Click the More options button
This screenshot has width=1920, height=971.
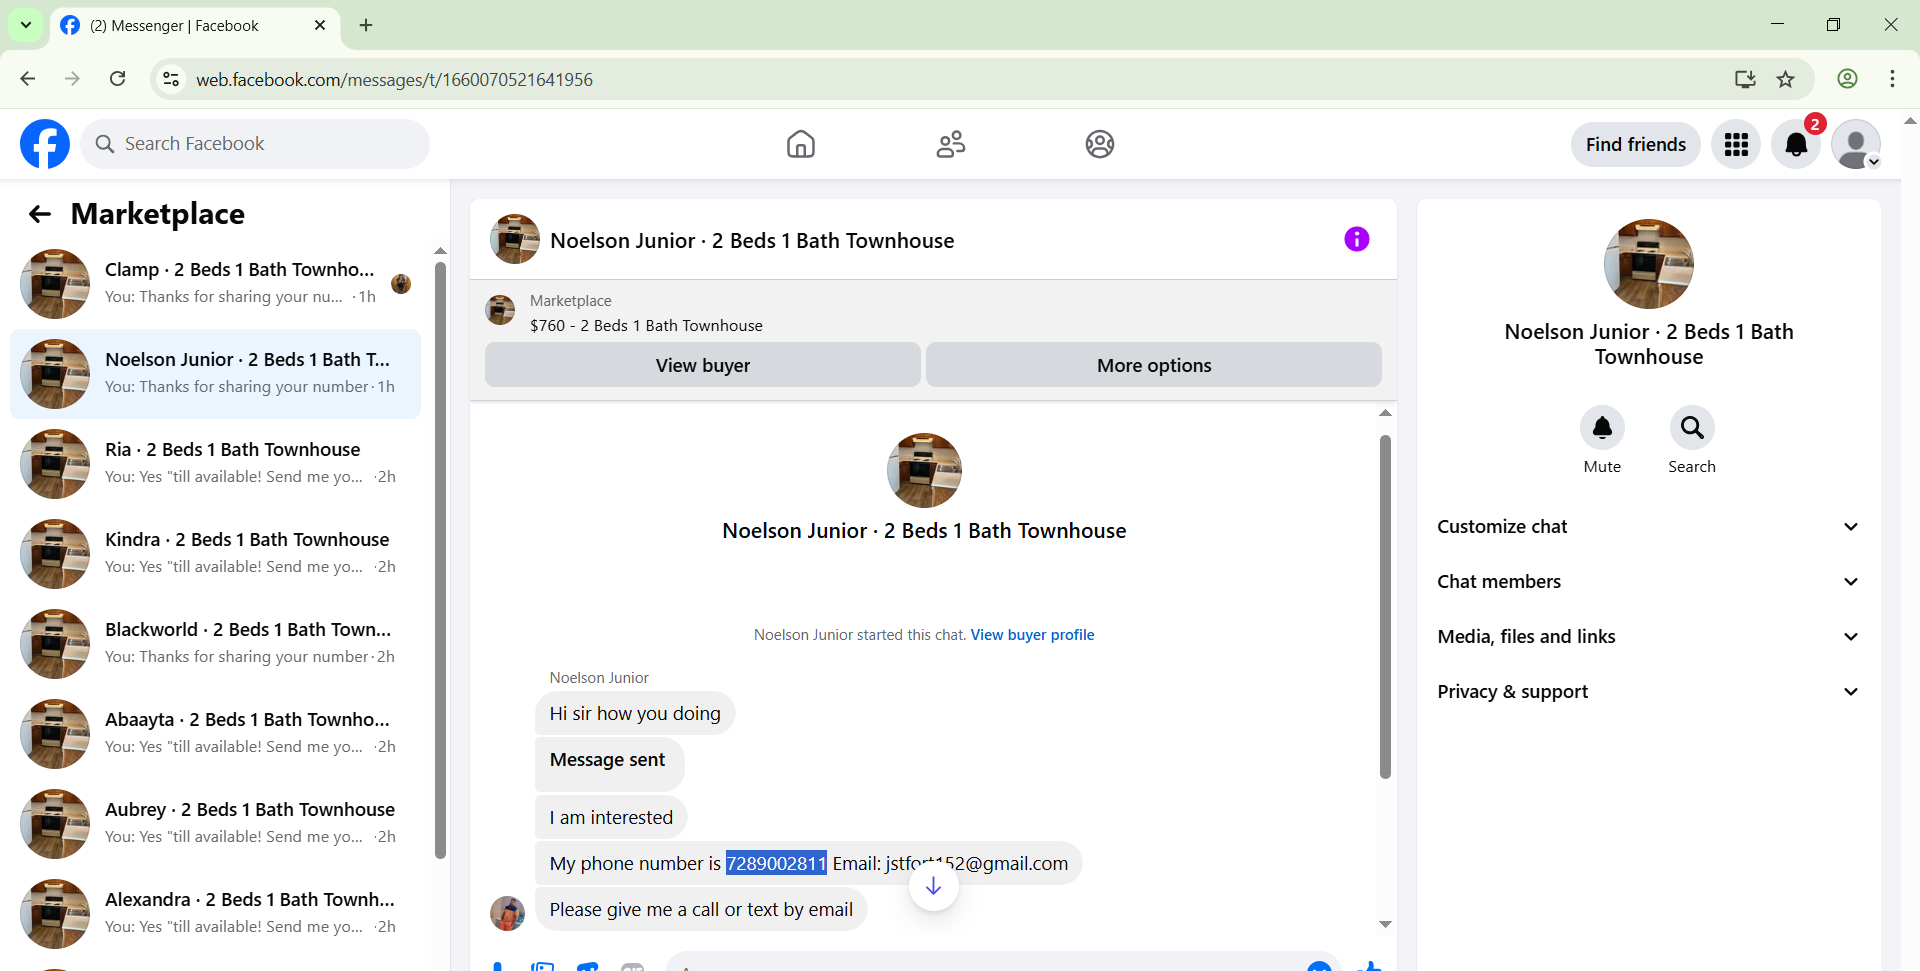click(1154, 365)
